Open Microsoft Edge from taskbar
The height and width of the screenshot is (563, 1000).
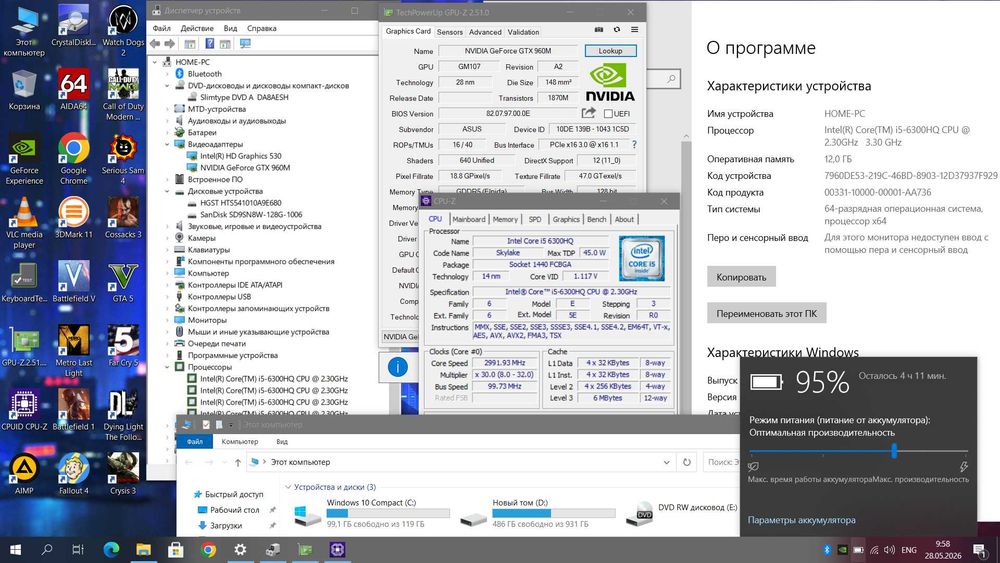111,549
